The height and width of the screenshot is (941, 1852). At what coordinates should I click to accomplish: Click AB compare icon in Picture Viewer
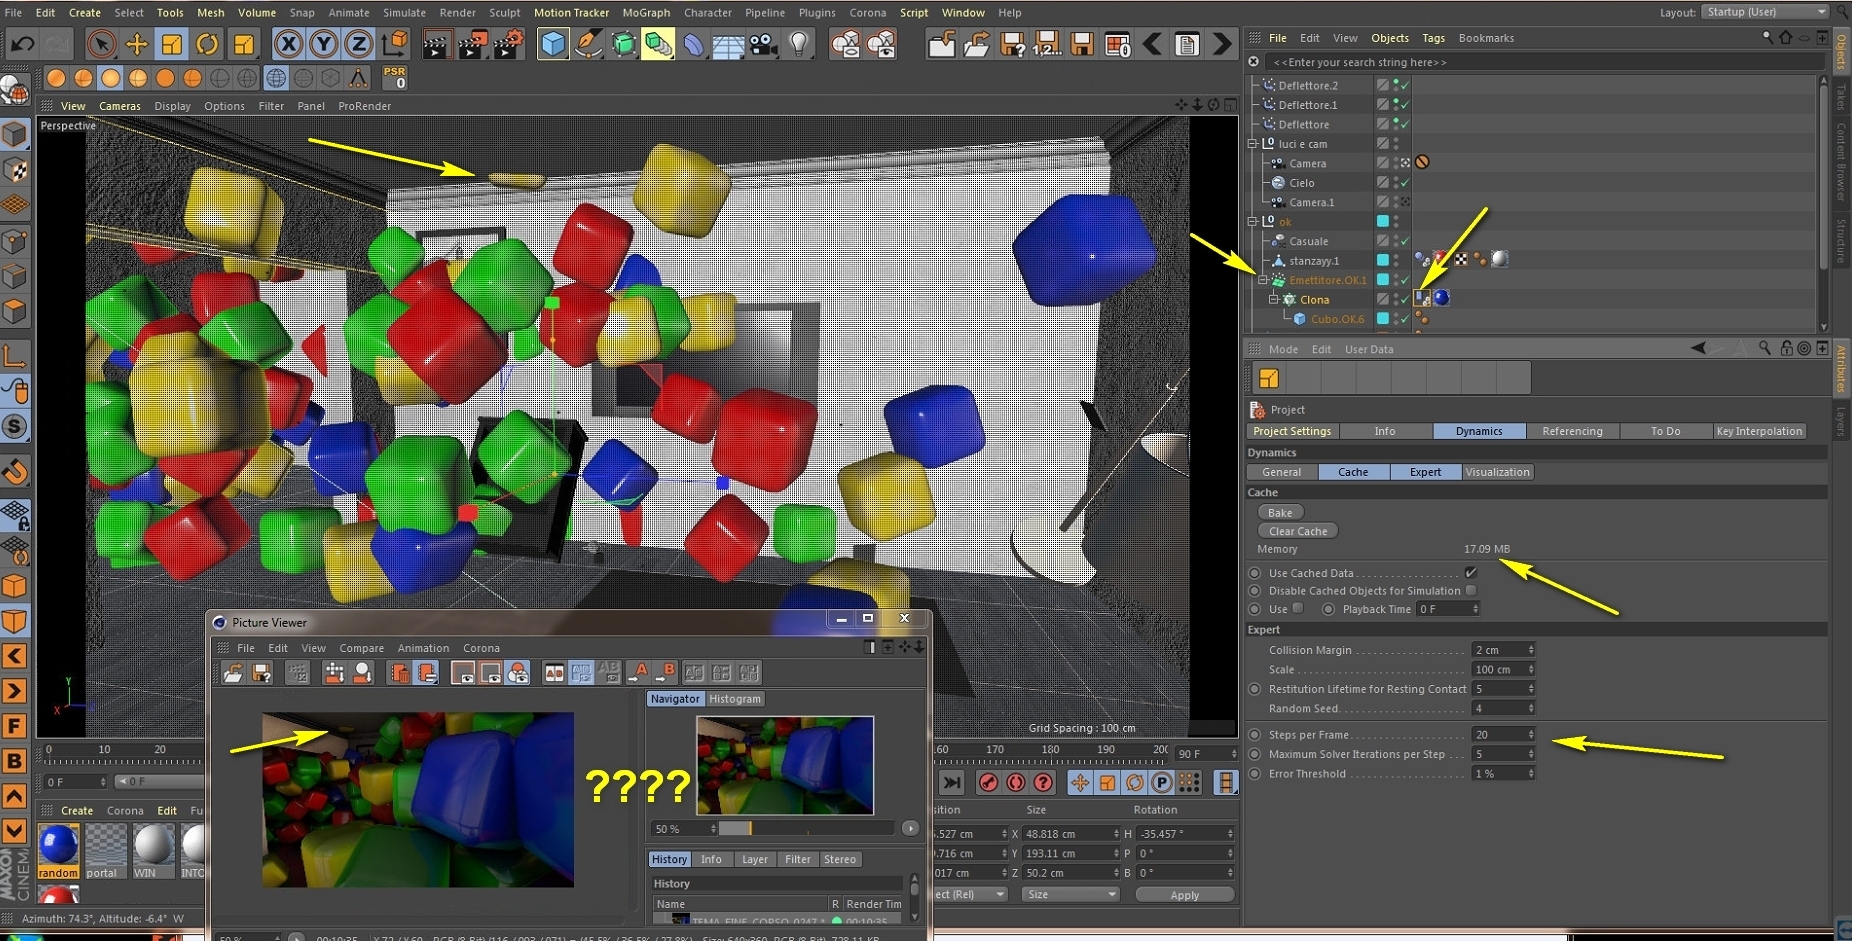553,673
